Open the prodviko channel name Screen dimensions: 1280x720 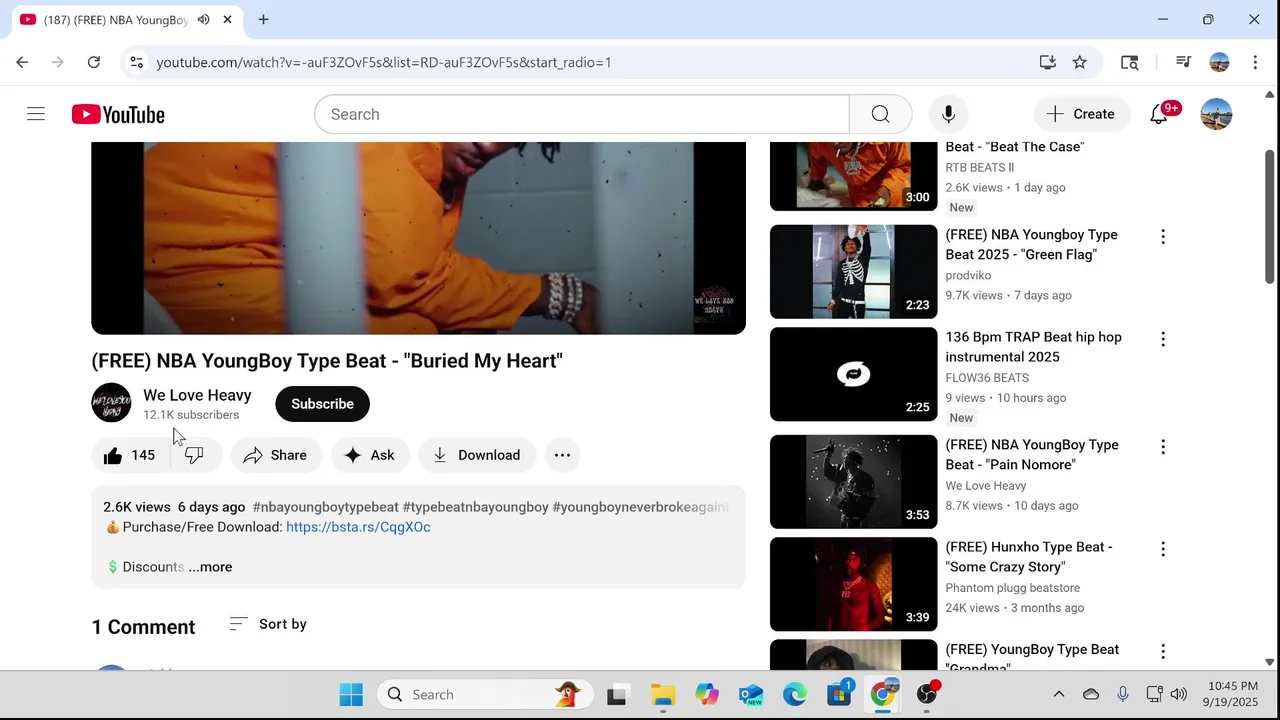(x=968, y=275)
